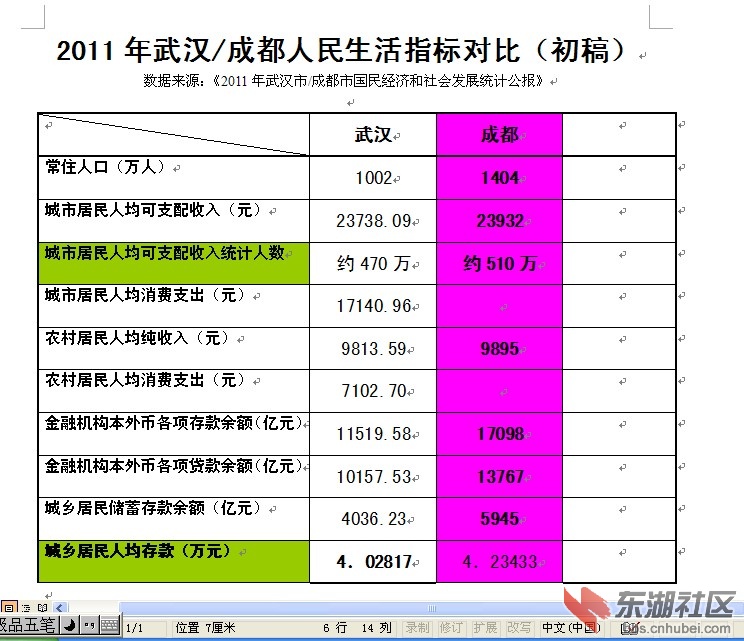Image resolution: width=744 pixels, height=641 pixels.
Task: Click the 常住人口（万人） row label
Action: (x=105, y=167)
